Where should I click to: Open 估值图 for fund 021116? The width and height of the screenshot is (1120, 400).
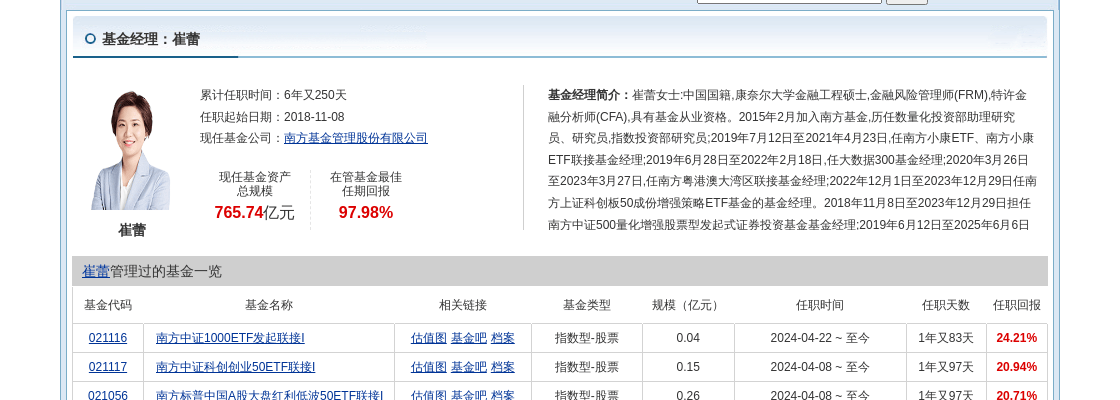click(x=429, y=338)
